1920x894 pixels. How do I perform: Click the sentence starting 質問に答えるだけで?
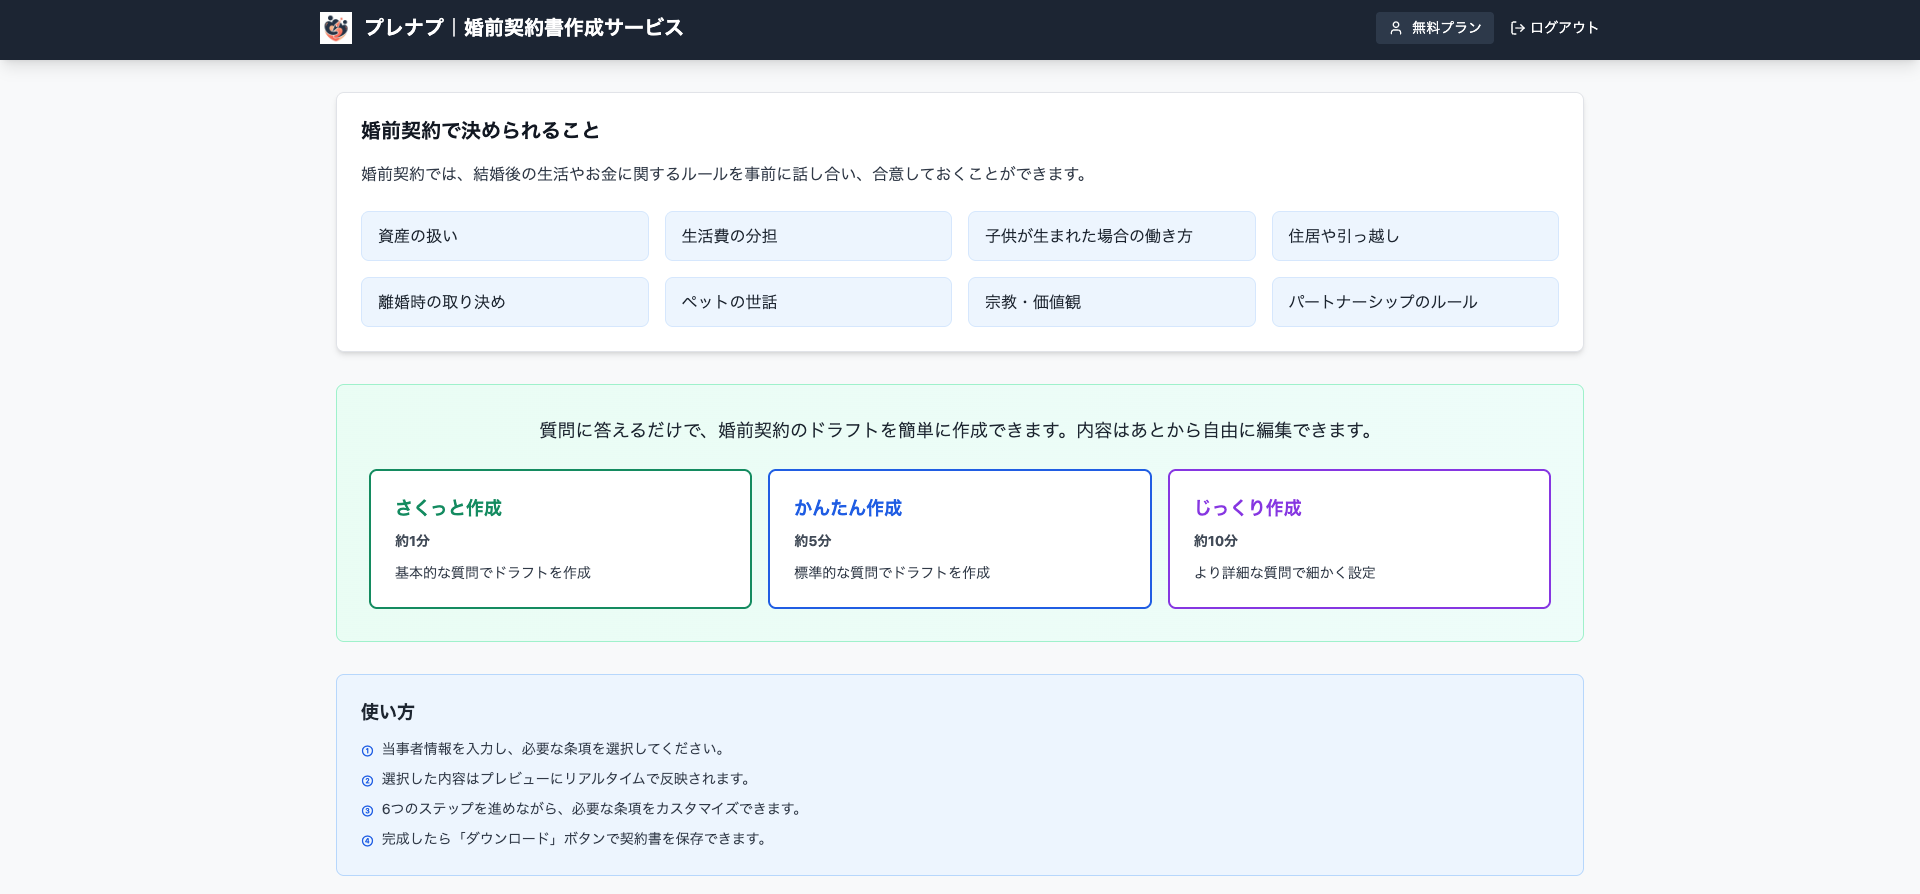[x=959, y=430]
